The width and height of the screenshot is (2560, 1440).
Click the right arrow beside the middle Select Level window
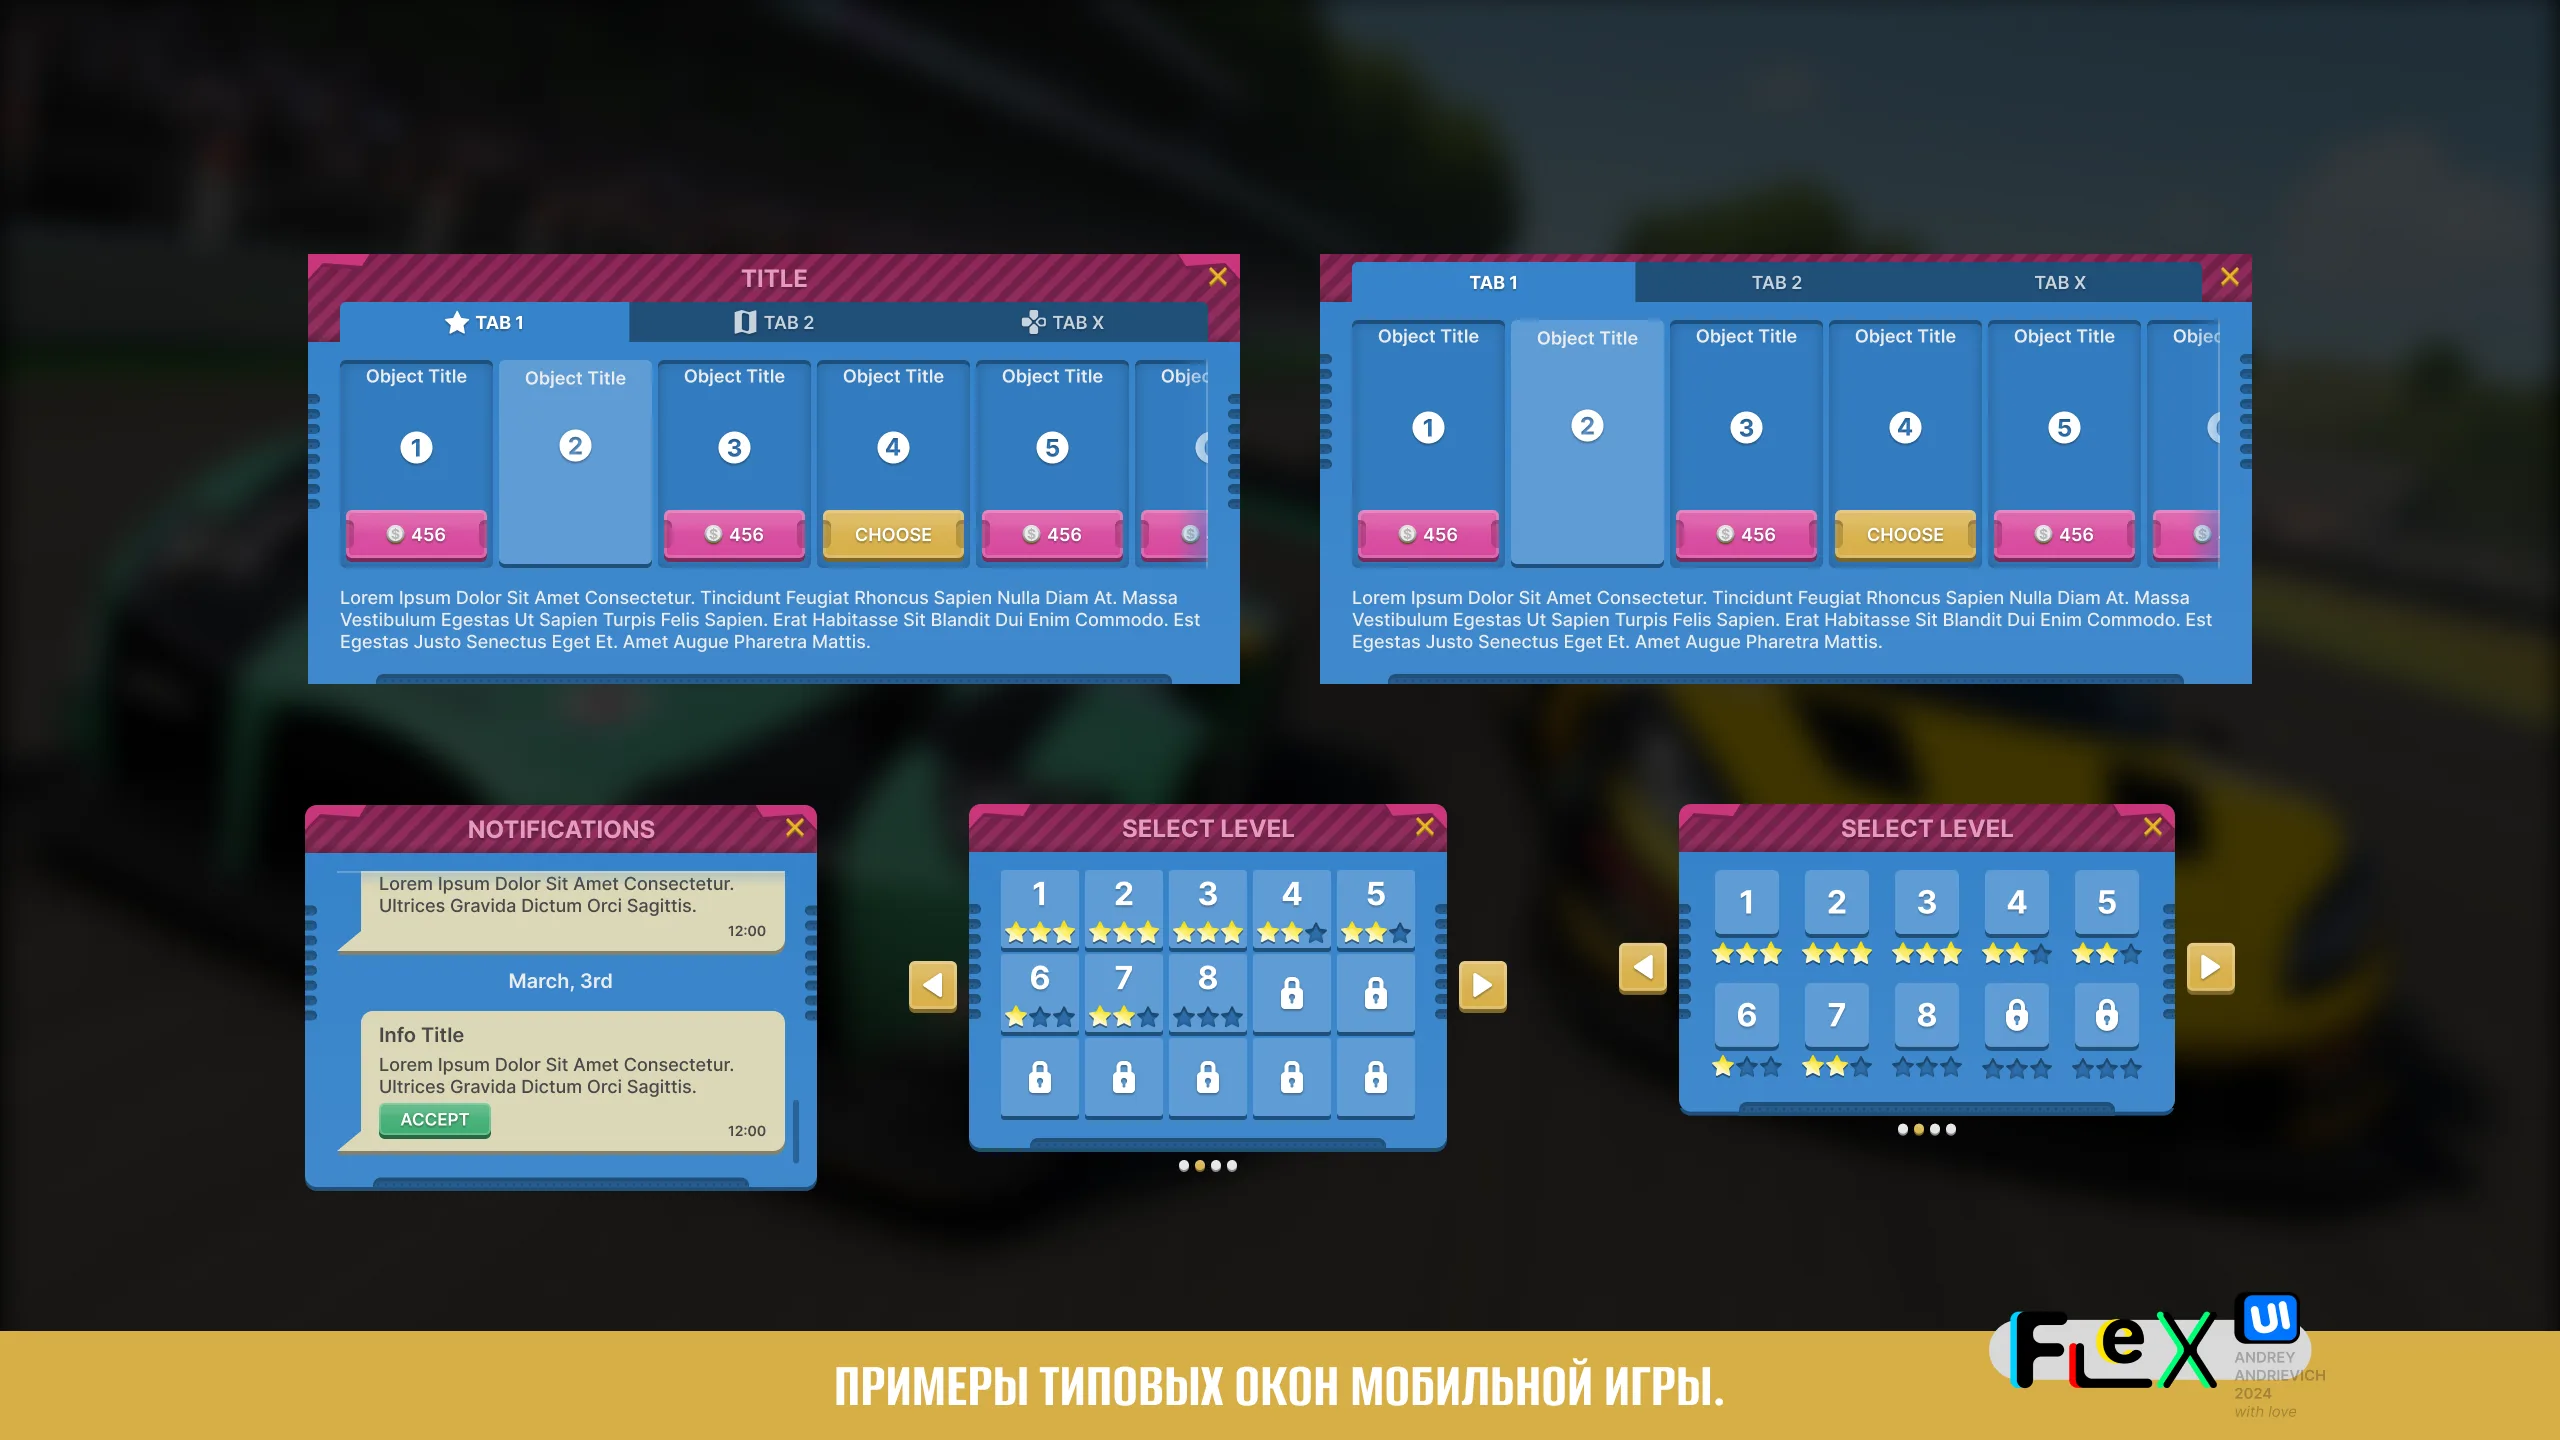(1482, 985)
